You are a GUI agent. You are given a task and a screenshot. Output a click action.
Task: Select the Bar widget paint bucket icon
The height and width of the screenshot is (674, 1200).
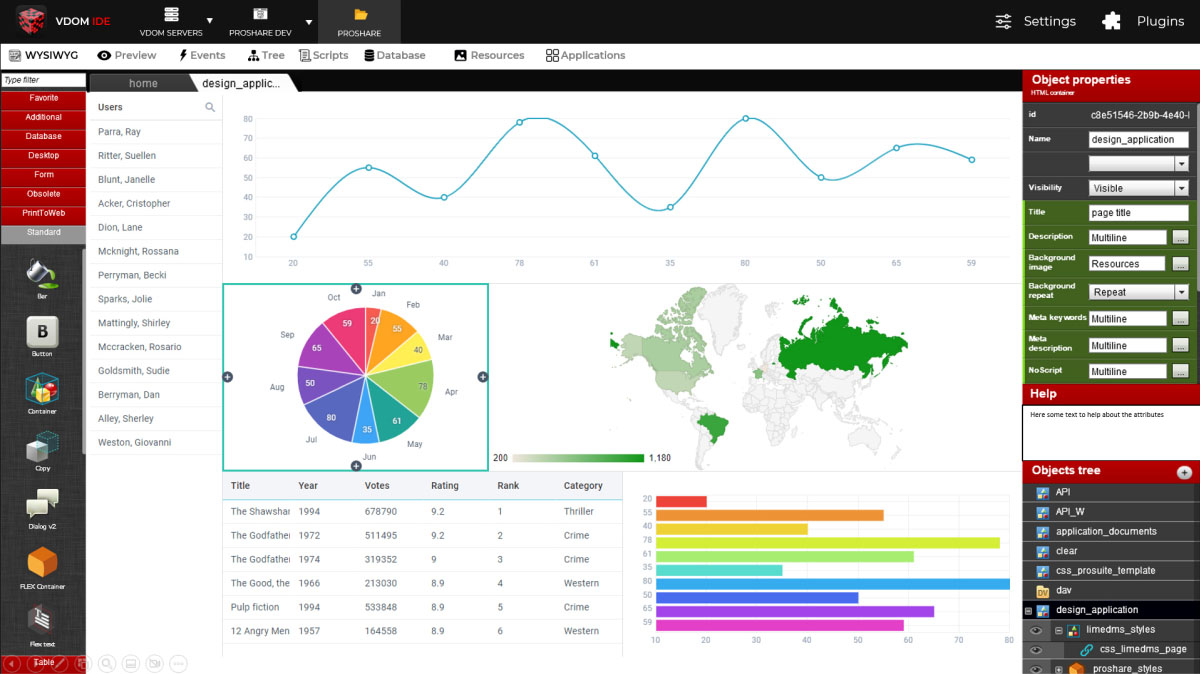click(42, 273)
